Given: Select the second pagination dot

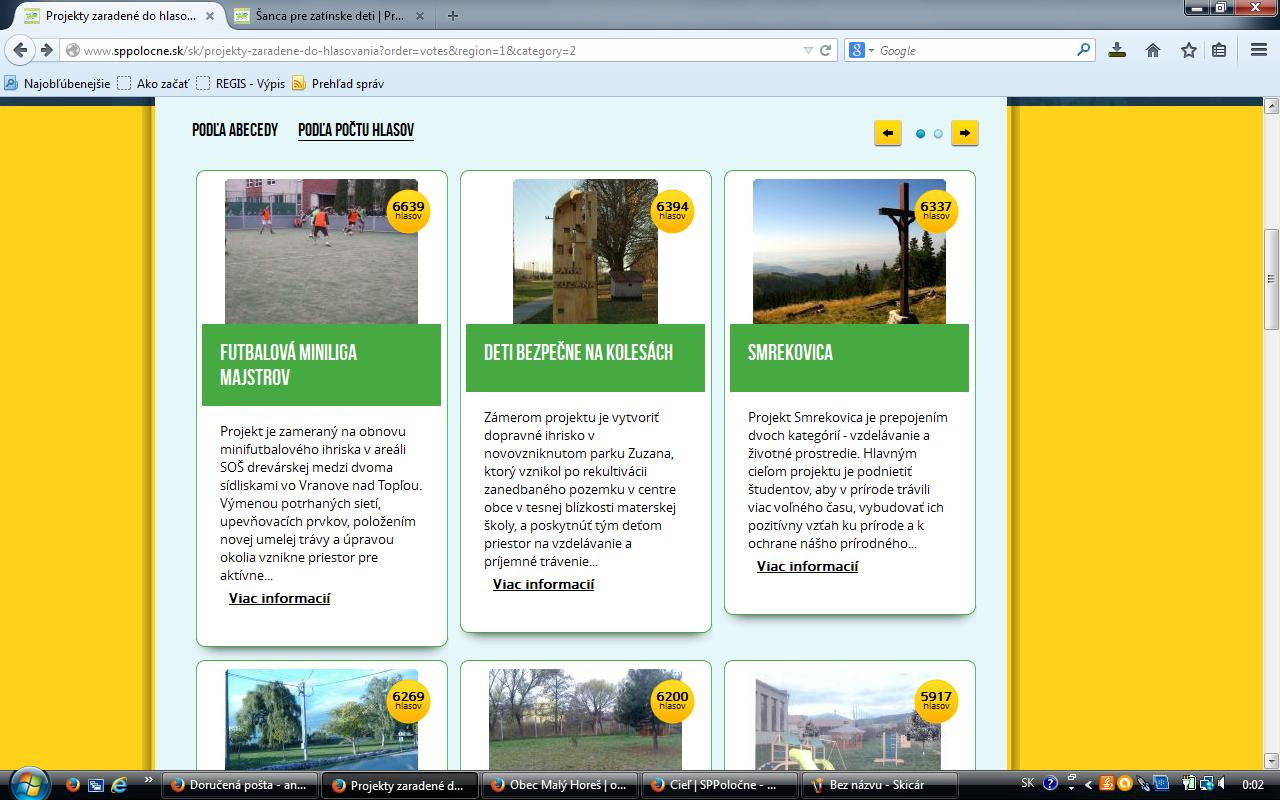Looking at the screenshot, I should [x=938, y=133].
